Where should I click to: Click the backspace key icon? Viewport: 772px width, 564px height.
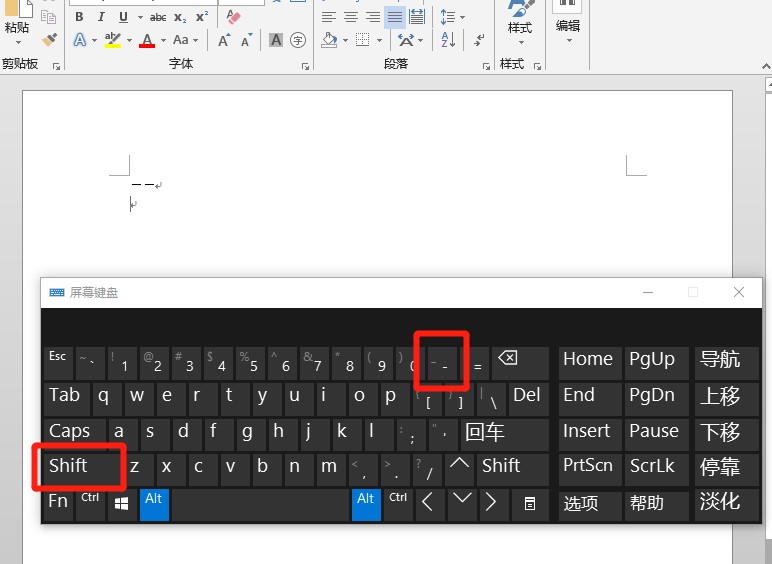pos(520,363)
